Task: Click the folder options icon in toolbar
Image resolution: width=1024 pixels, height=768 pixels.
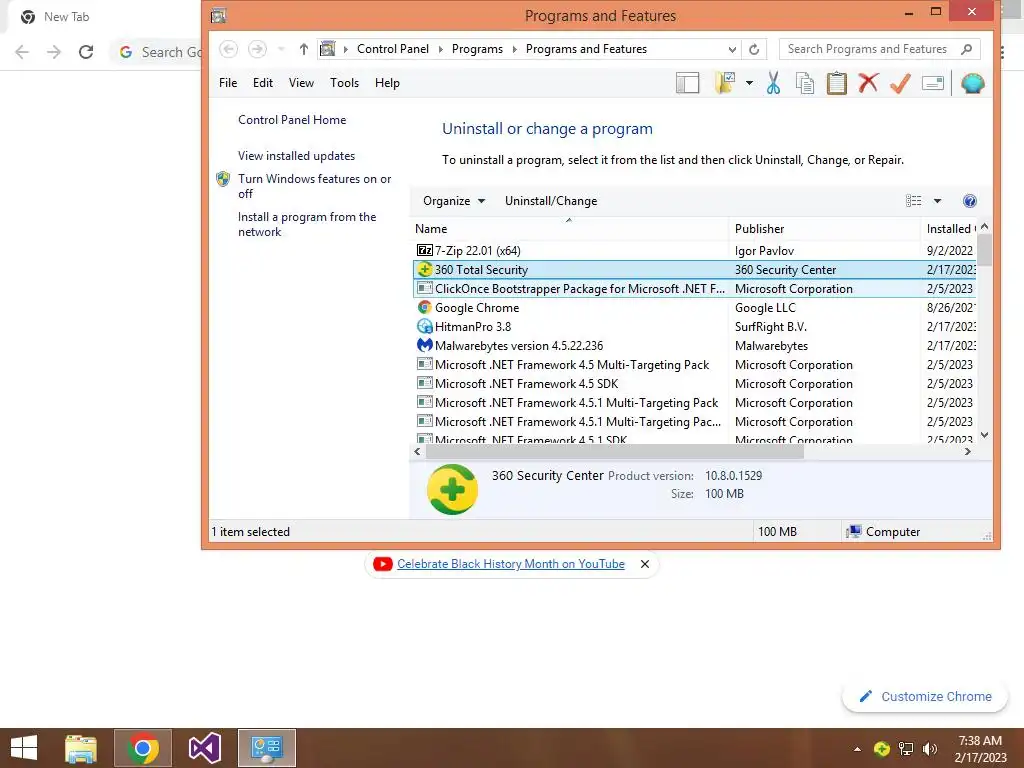Action: 725,83
